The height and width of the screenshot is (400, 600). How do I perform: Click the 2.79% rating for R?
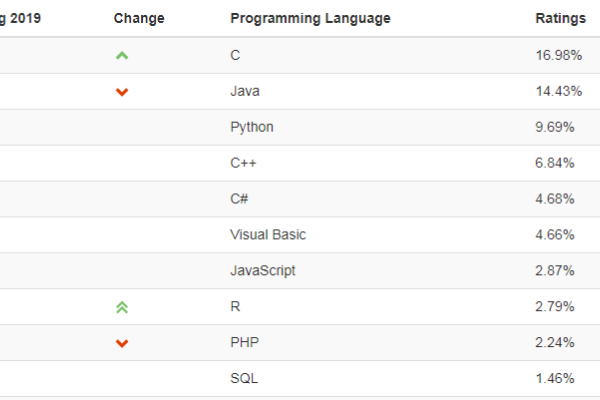pos(555,307)
